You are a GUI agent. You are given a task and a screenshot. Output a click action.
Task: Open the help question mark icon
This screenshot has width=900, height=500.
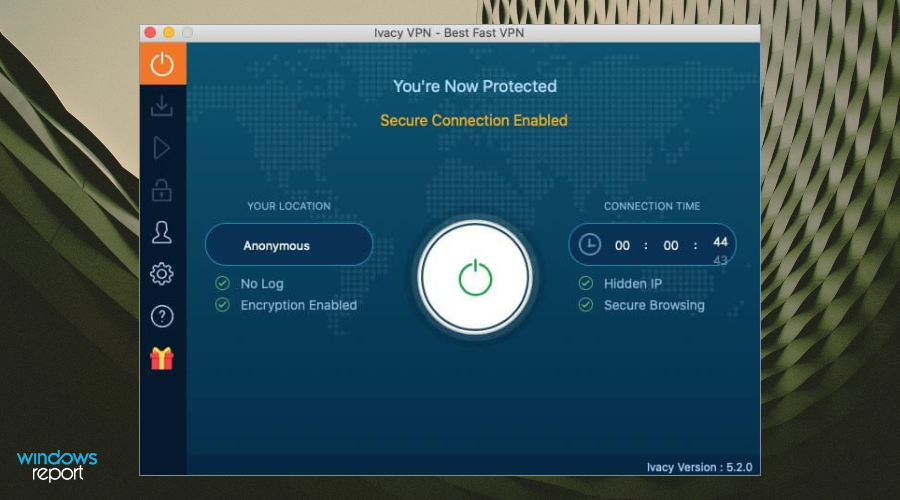click(x=162, y=316)
